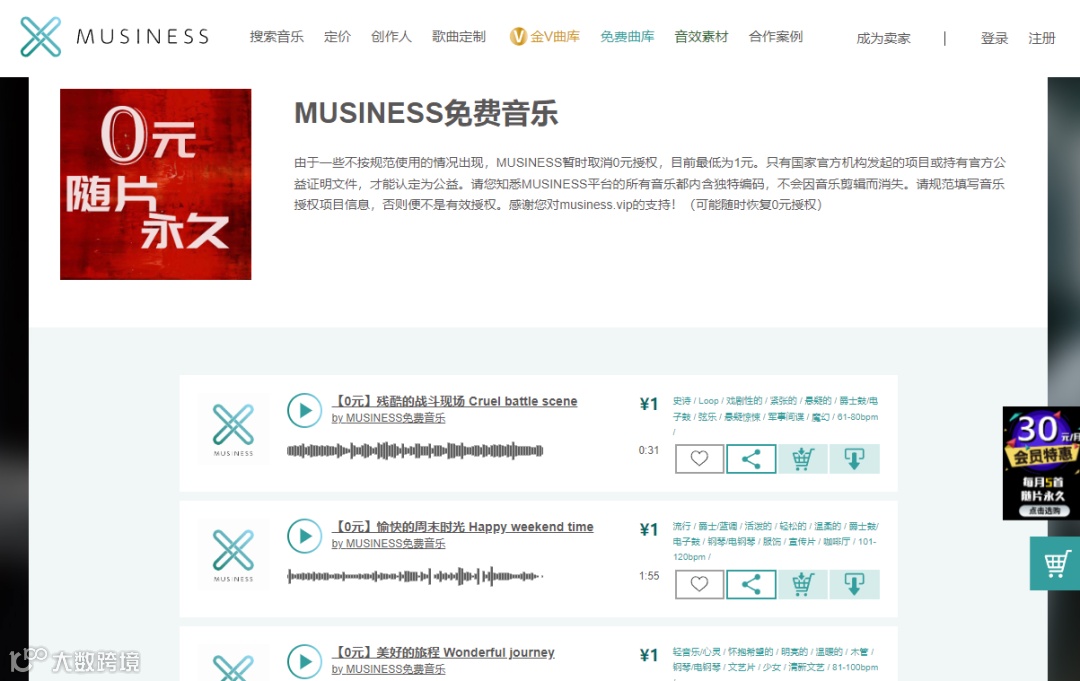
Task: Favorite the Cruel battle scene track with heart
Action: click(x=699, y=459)
